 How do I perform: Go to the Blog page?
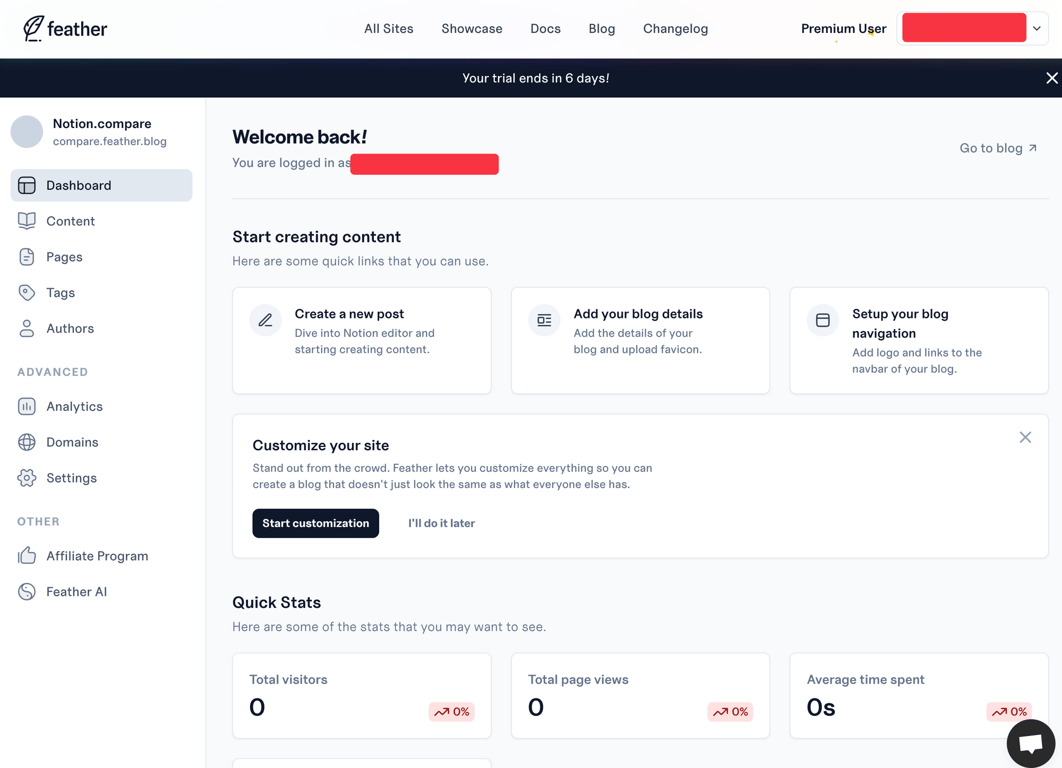click(601, 28)
